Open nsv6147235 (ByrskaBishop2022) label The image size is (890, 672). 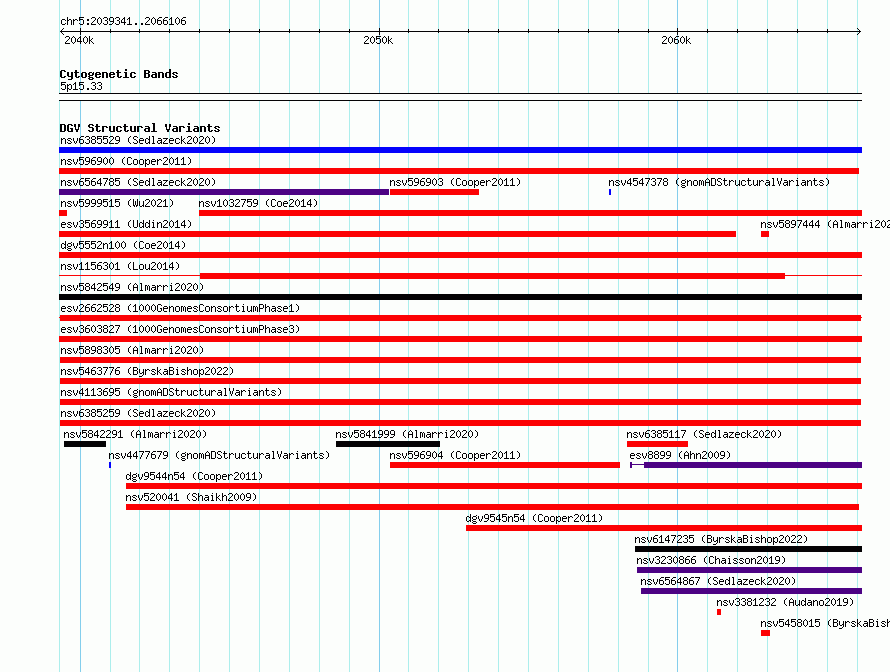(721, 539)
